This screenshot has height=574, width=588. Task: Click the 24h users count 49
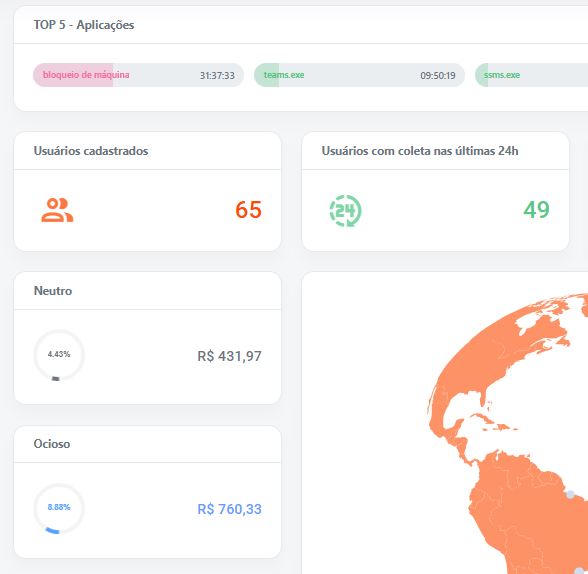click(x=536, y=210)
